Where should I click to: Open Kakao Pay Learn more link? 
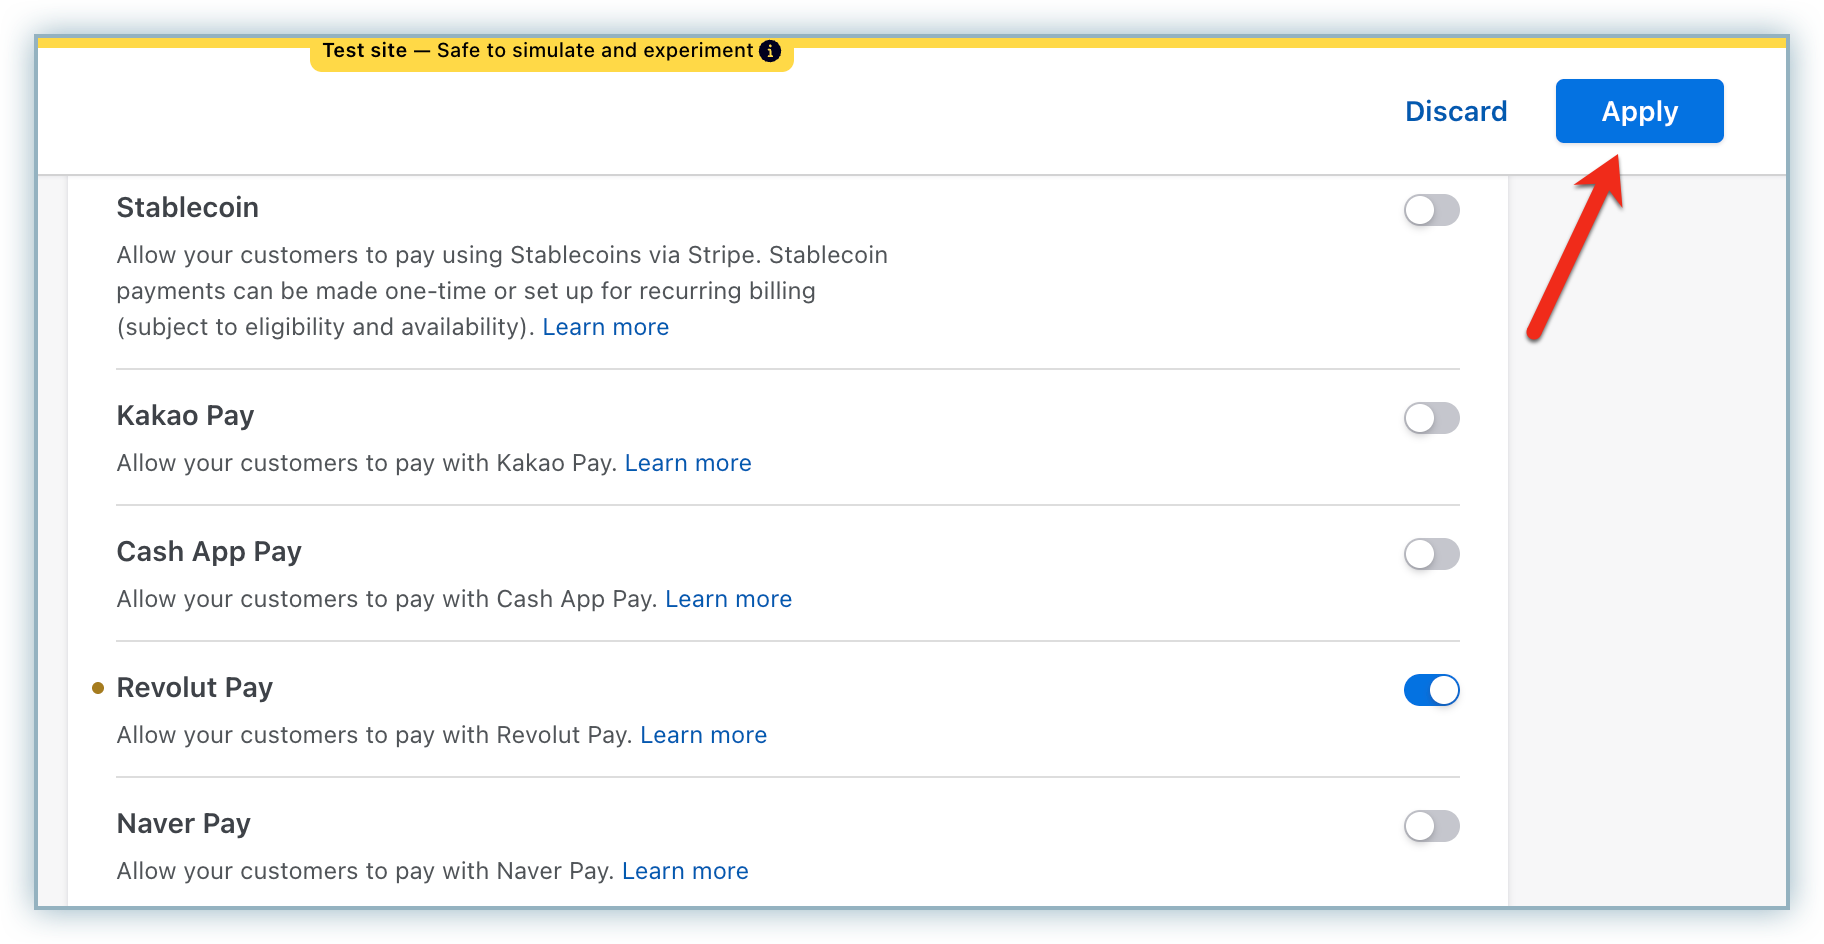coord(688,463)
